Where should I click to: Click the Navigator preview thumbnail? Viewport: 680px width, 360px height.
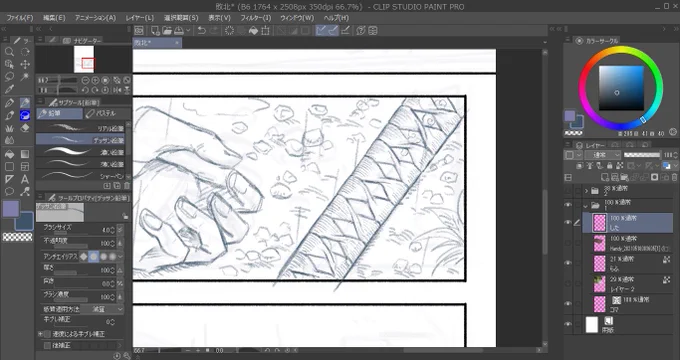(84, 59)
